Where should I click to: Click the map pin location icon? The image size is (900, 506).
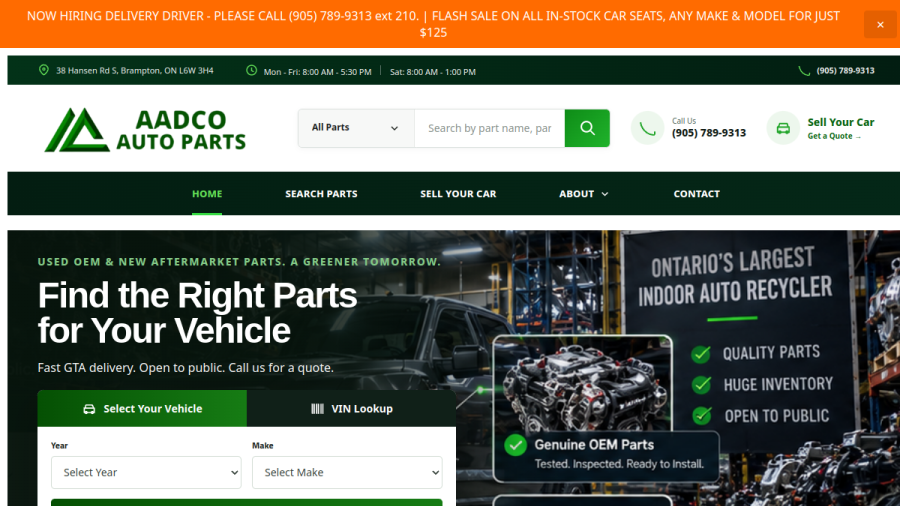click(x=44, y=70)
